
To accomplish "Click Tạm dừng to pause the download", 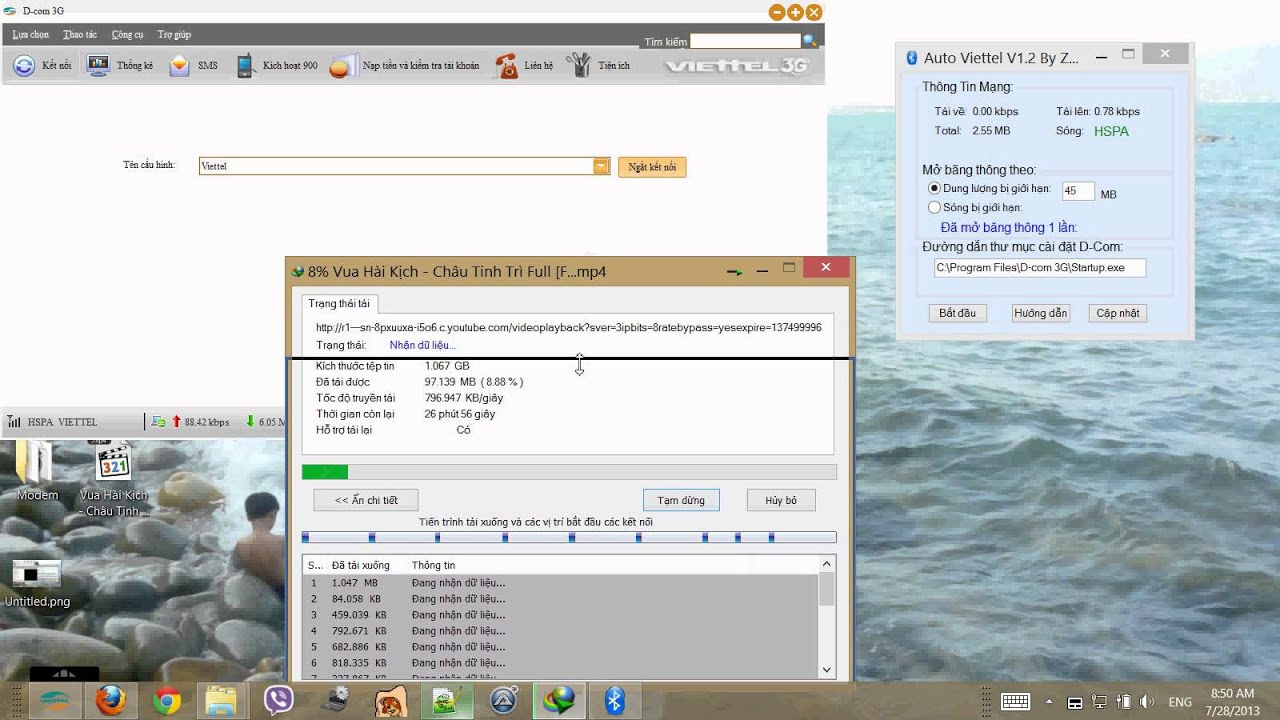I will 681,500.
